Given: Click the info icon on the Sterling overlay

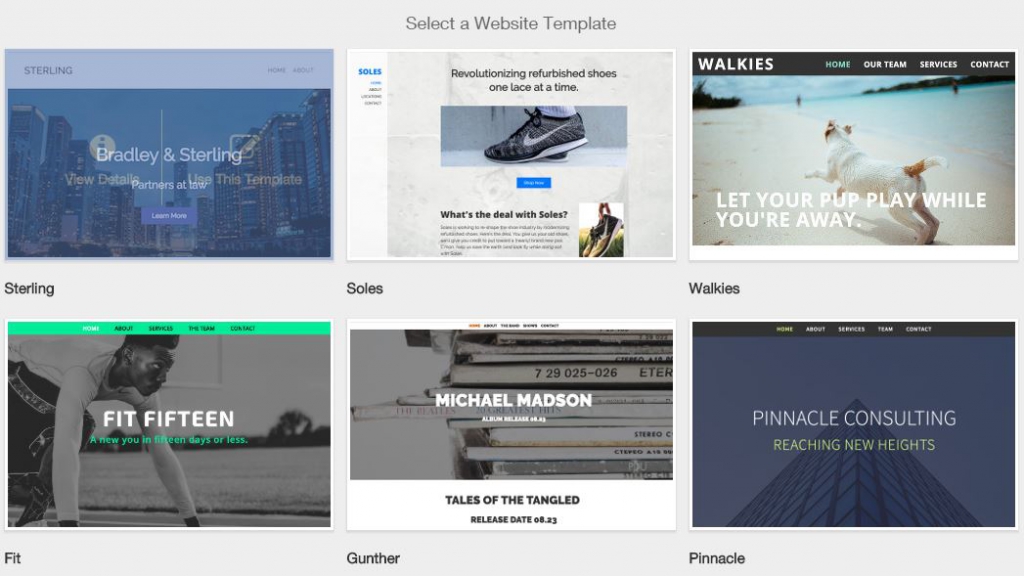Looking at the screenshot, I should (x=102, y=142).
